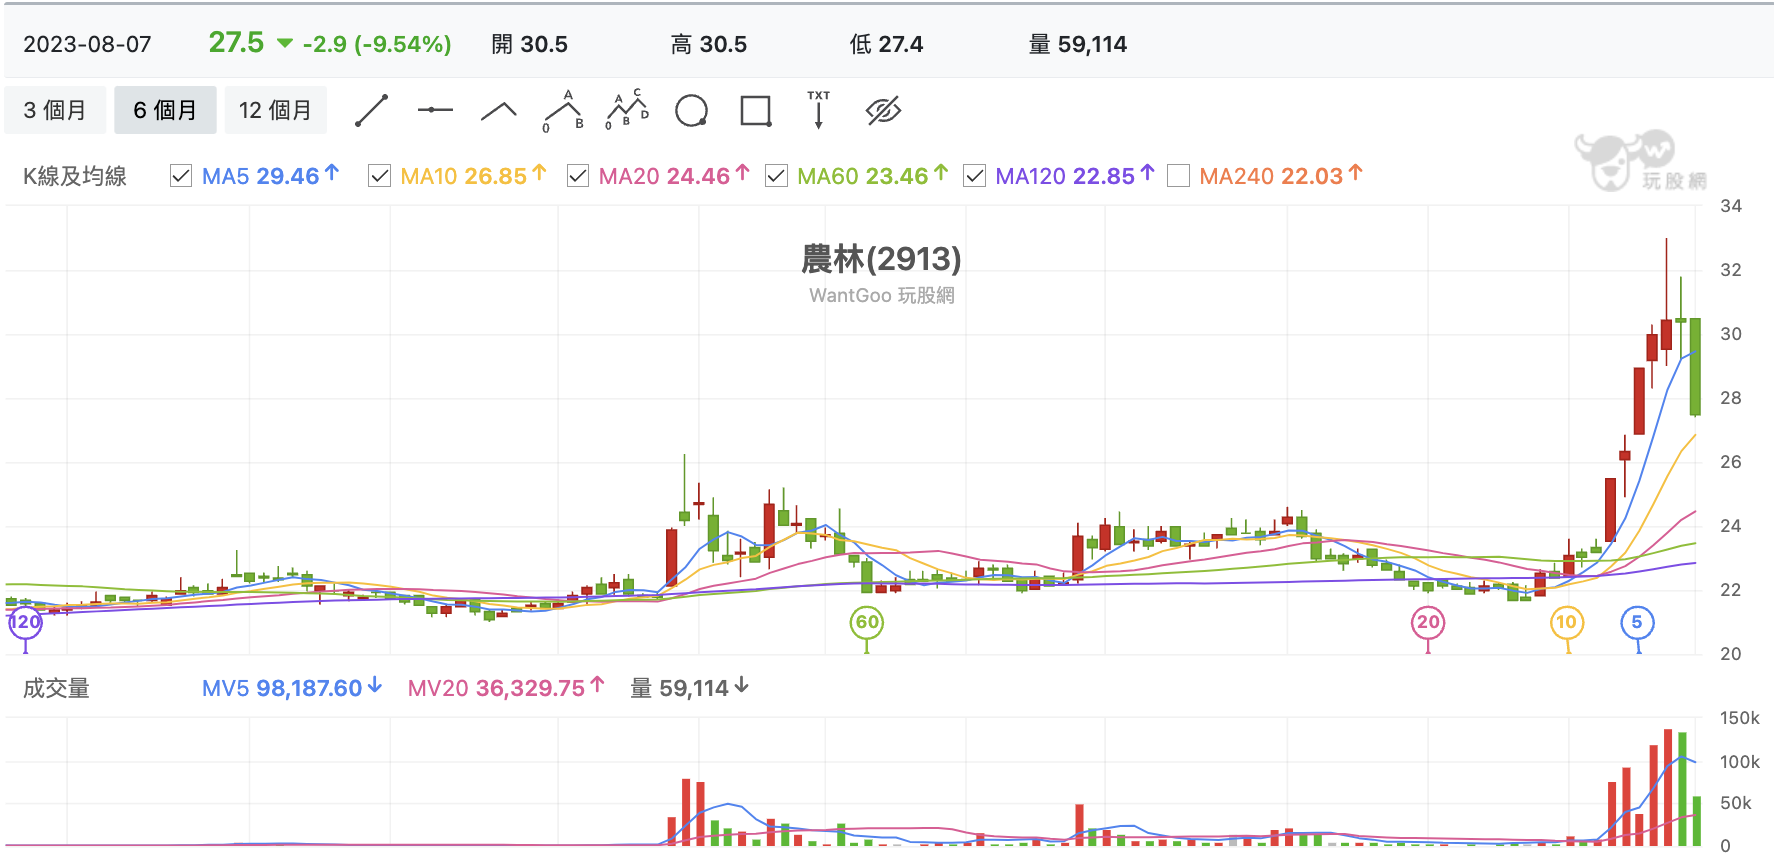Click the change -2.9 (-9.54%)

[376, 45]
